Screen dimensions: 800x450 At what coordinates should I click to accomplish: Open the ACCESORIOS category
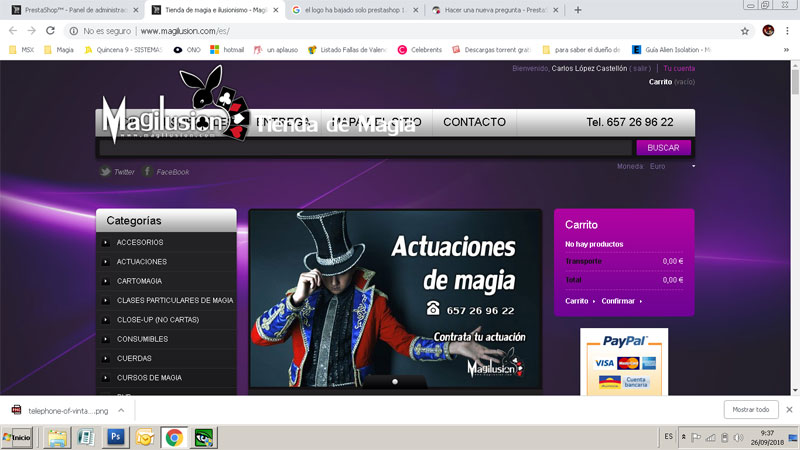click(140, 242)
